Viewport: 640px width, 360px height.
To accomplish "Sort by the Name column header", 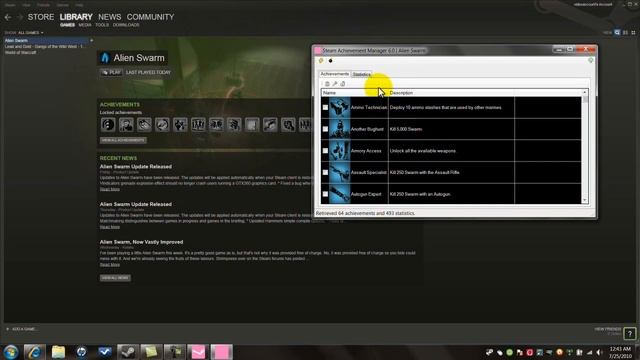I will [354, 93].
